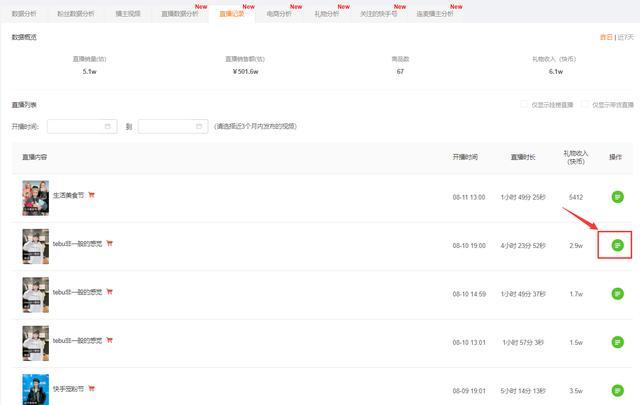Tick the 仅显示带货直播 checkbox
The height and width of the screenshot is (405, 640).
[x=583, y=104]
